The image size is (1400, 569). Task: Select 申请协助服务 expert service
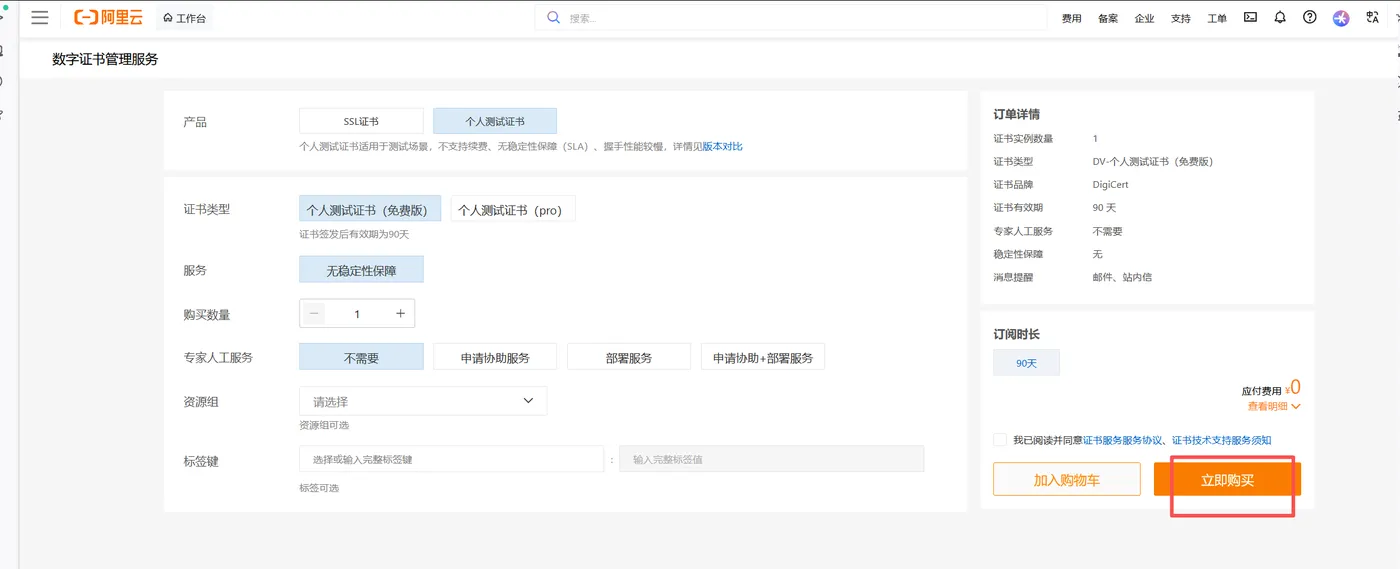pos(495,357)
